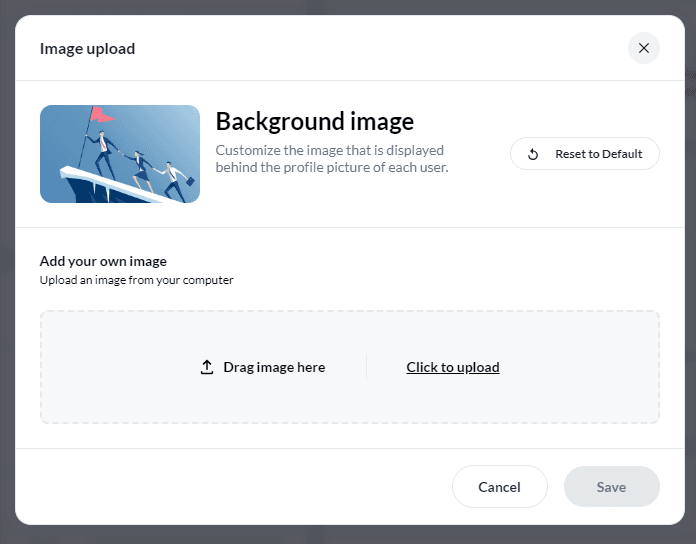Click the Background image heading
This screenshot has height=544, width=696.
[315, 121]
